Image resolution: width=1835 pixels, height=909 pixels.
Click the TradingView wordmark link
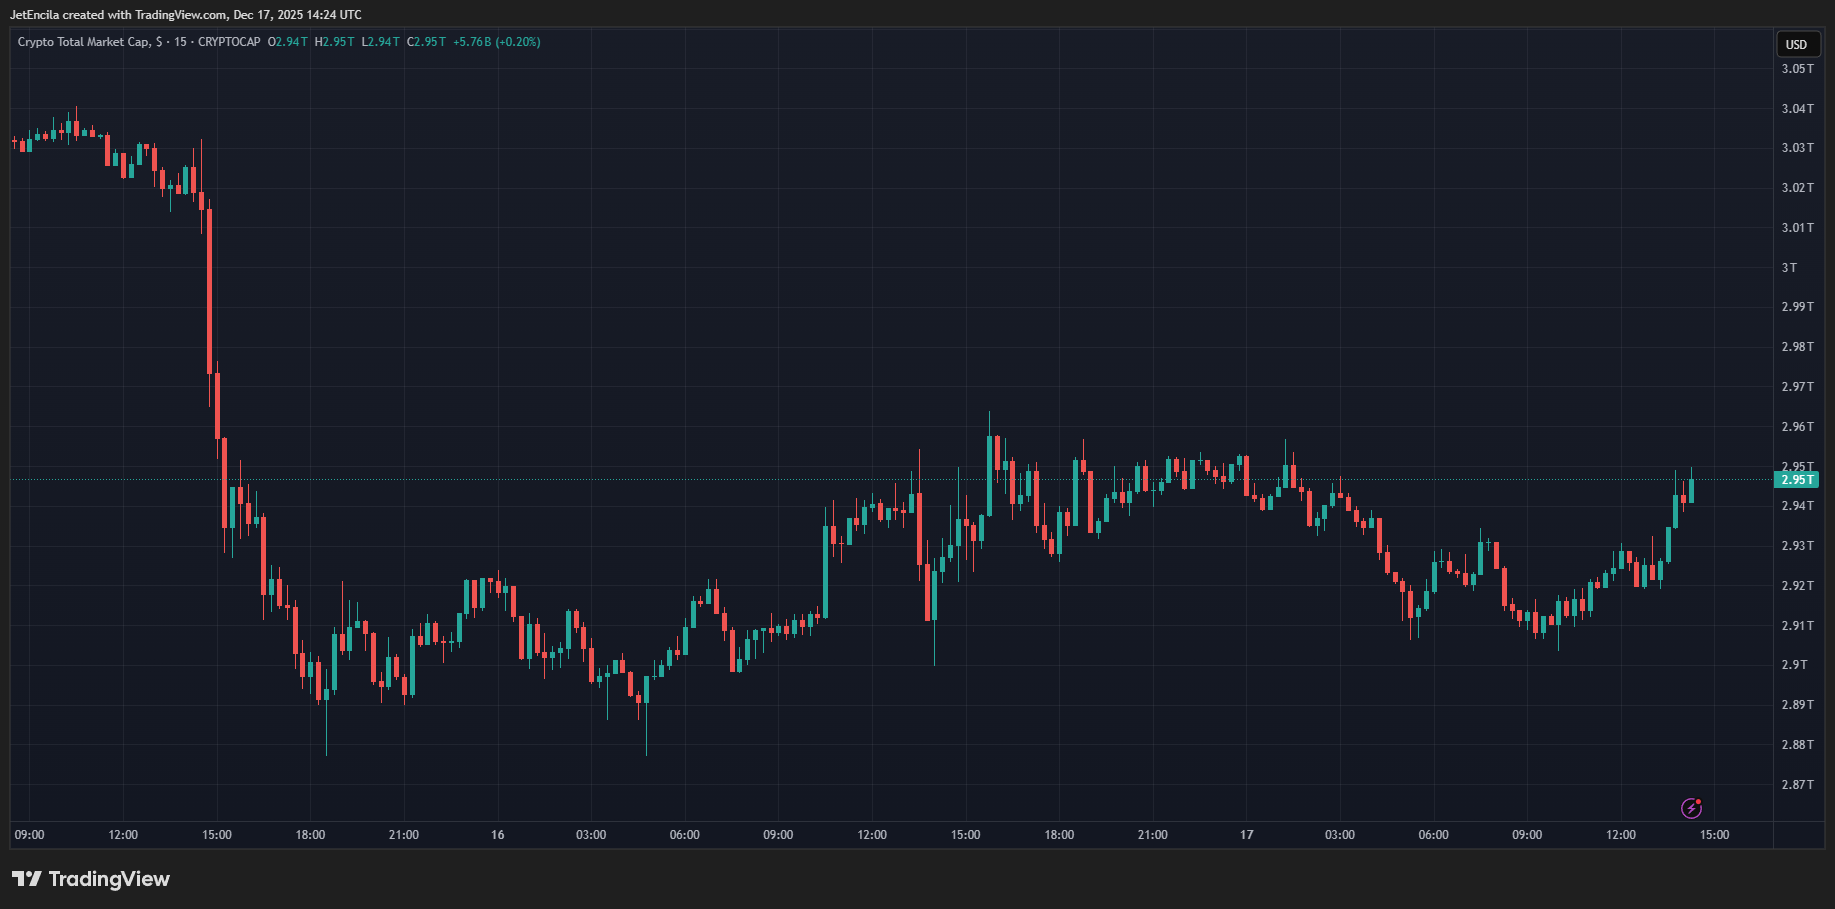click(x=112, y=879)
